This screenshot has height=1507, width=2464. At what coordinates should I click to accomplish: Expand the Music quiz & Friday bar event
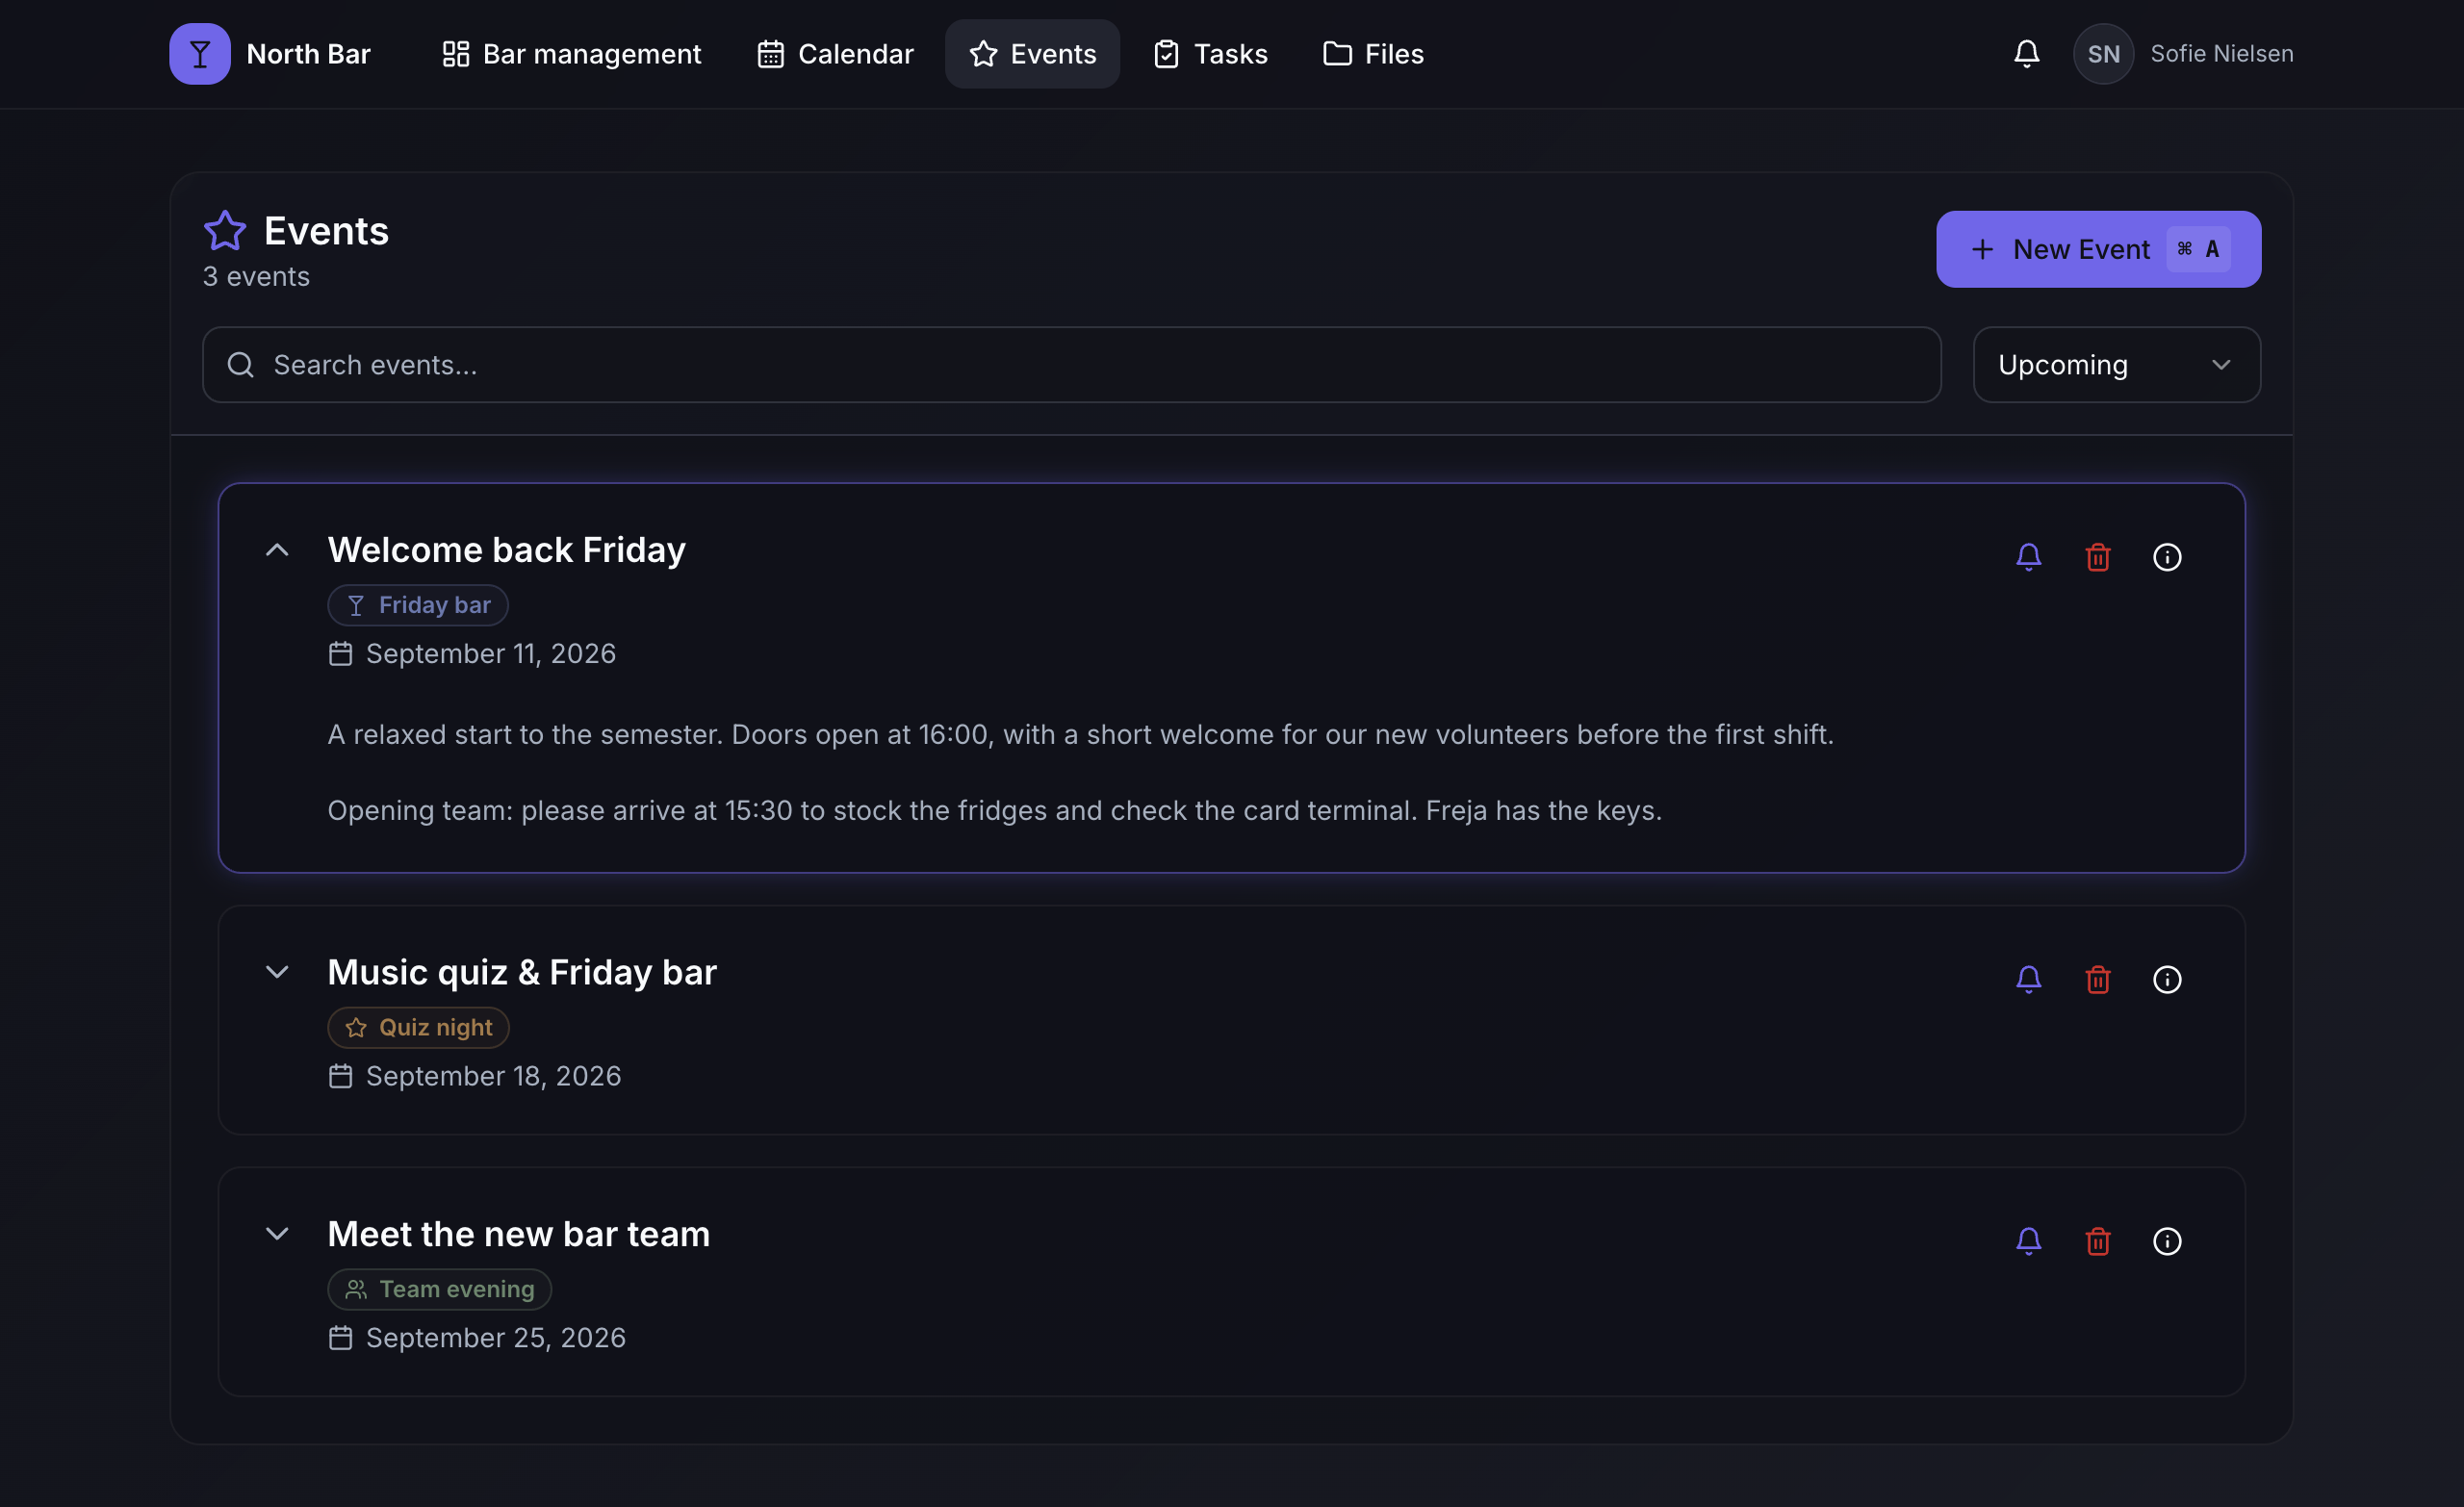277,972
